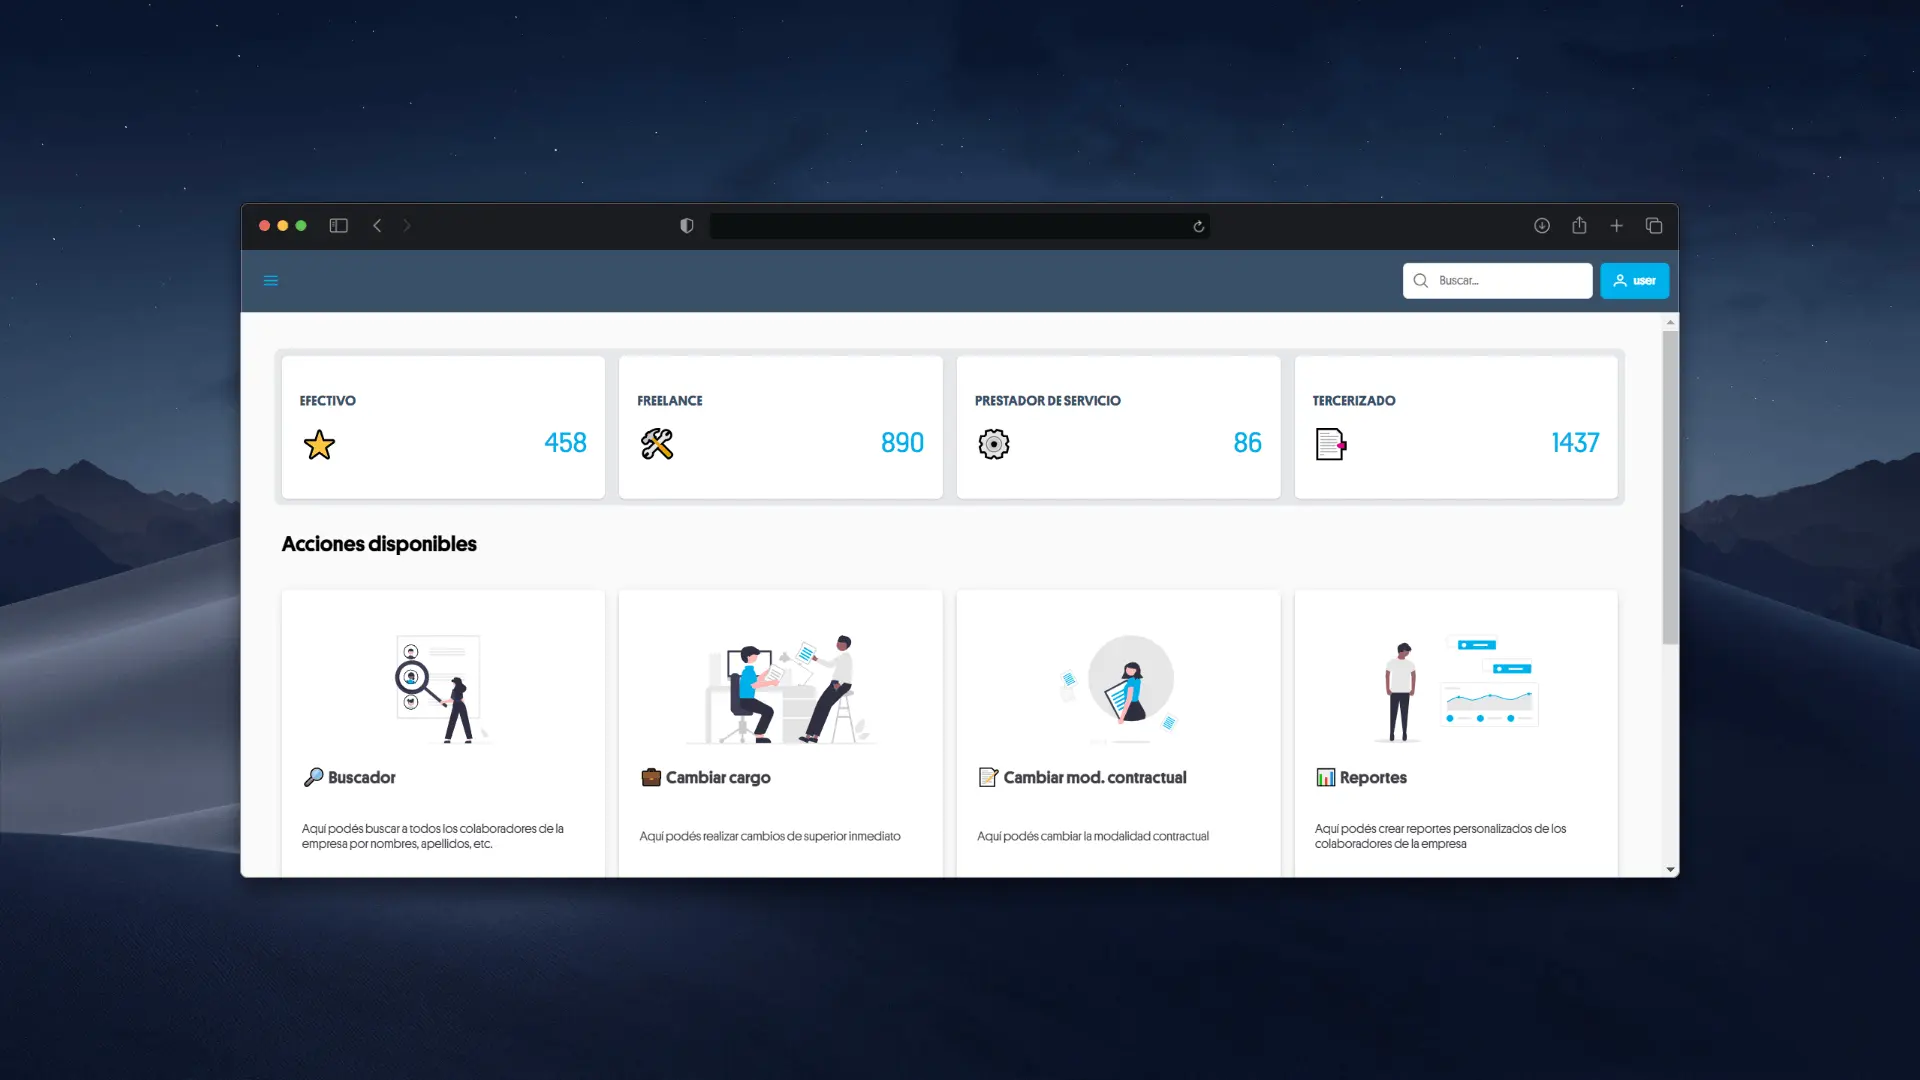This screenshot has height=1080, width=1920.
Task: Click the privacy shield icon
Action: pyautogui.click(x=686, y=226)
